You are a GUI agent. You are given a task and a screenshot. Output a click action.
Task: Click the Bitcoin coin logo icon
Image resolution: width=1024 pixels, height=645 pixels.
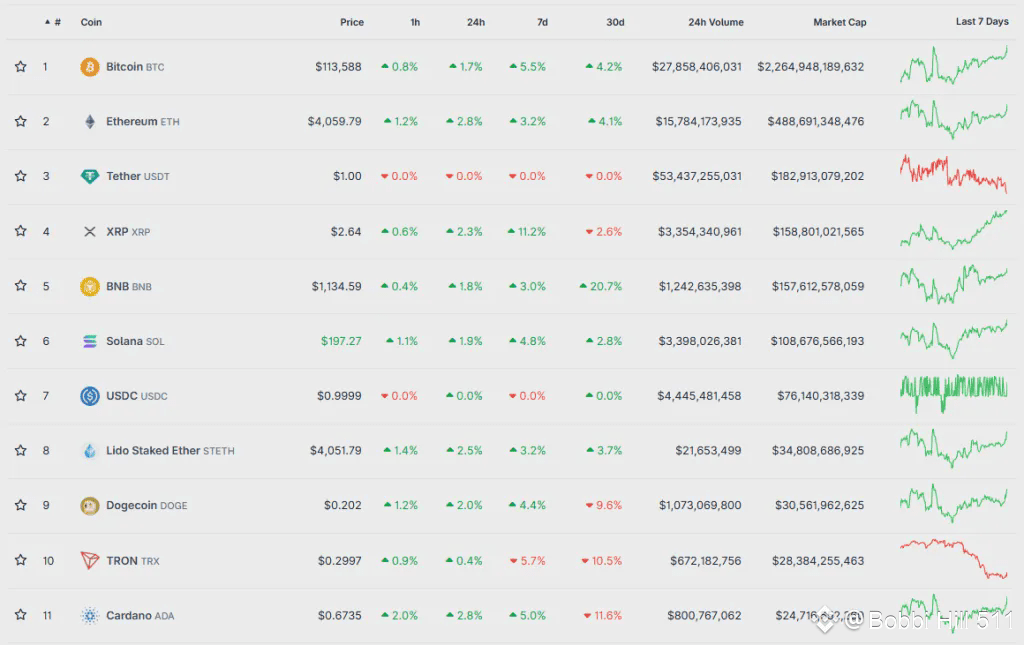click(90, 67)
